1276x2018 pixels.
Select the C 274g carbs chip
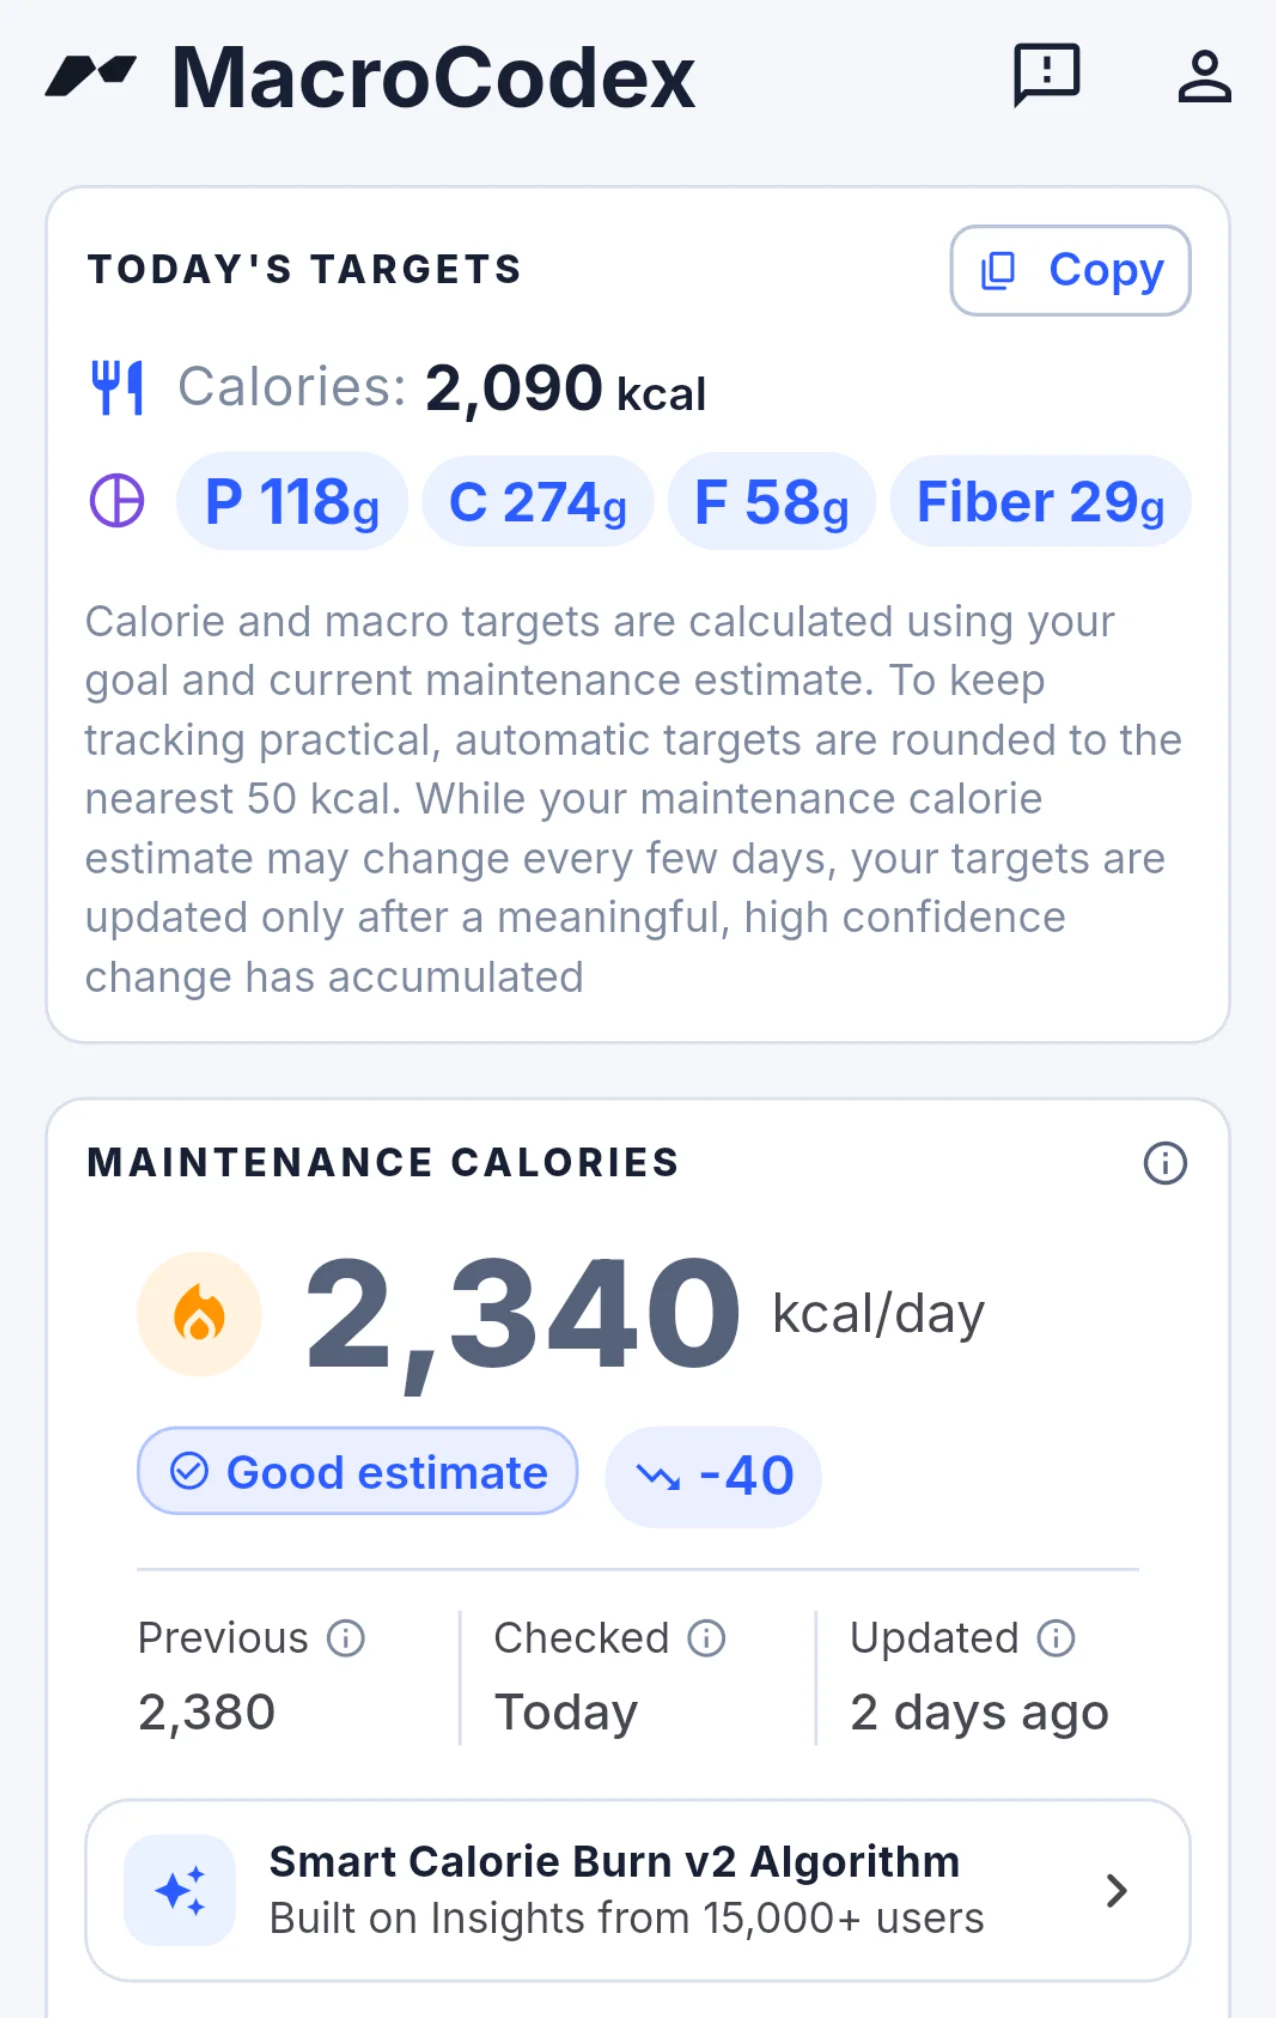tap(538, 501)
